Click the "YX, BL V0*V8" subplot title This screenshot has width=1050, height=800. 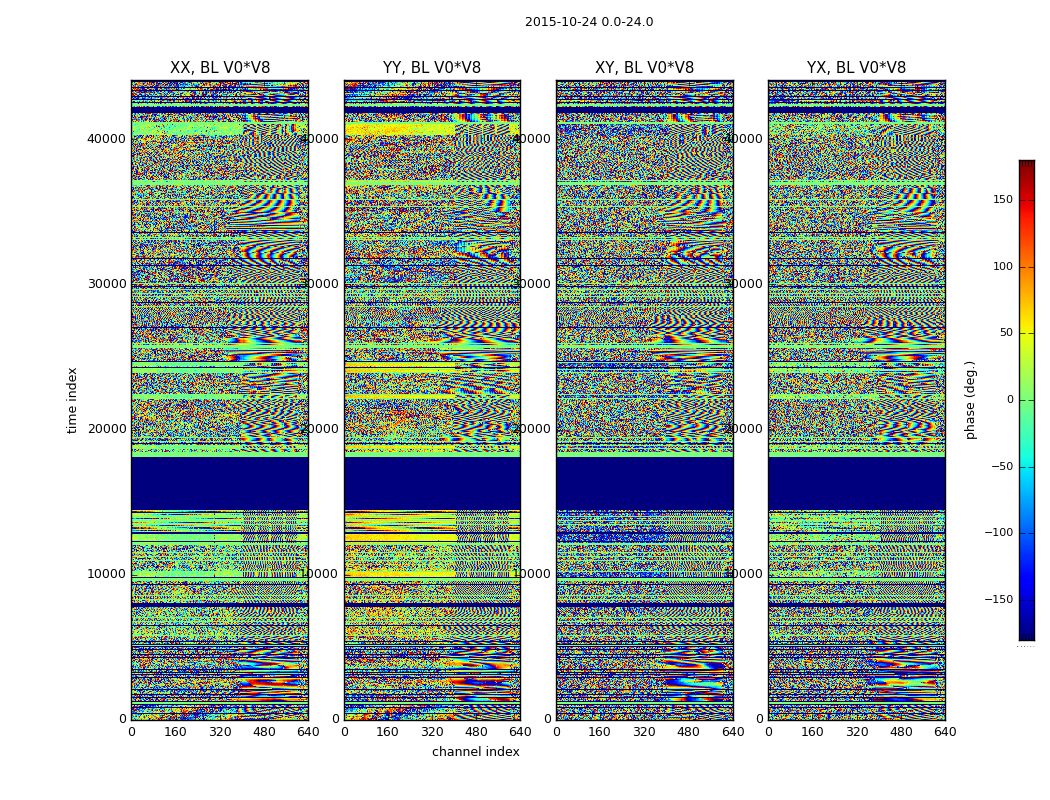(x=856, y=68)
